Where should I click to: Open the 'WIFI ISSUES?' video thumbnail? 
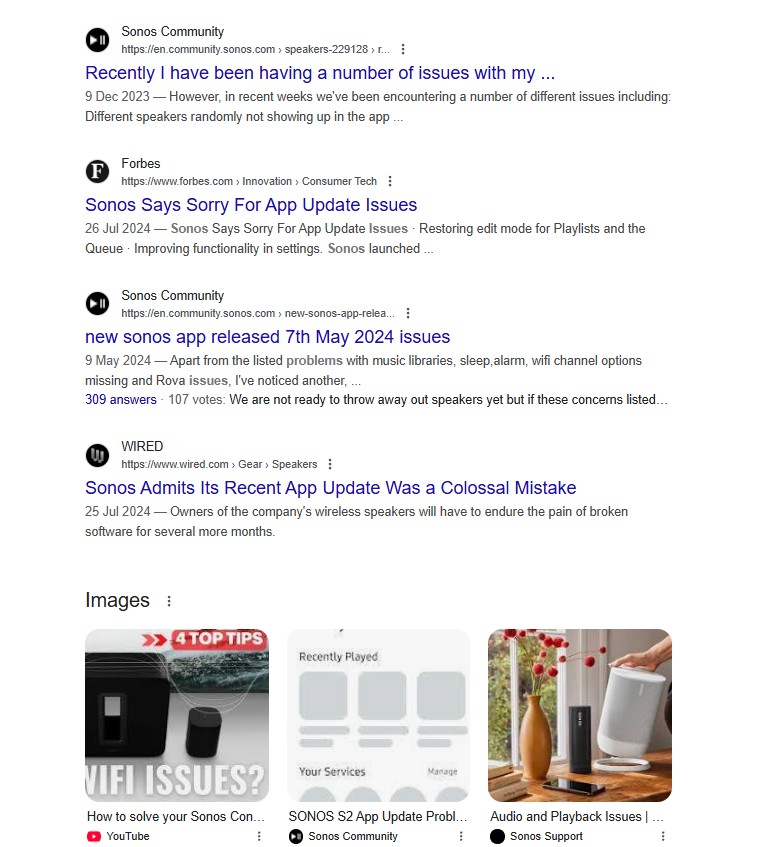click(177, 715)
